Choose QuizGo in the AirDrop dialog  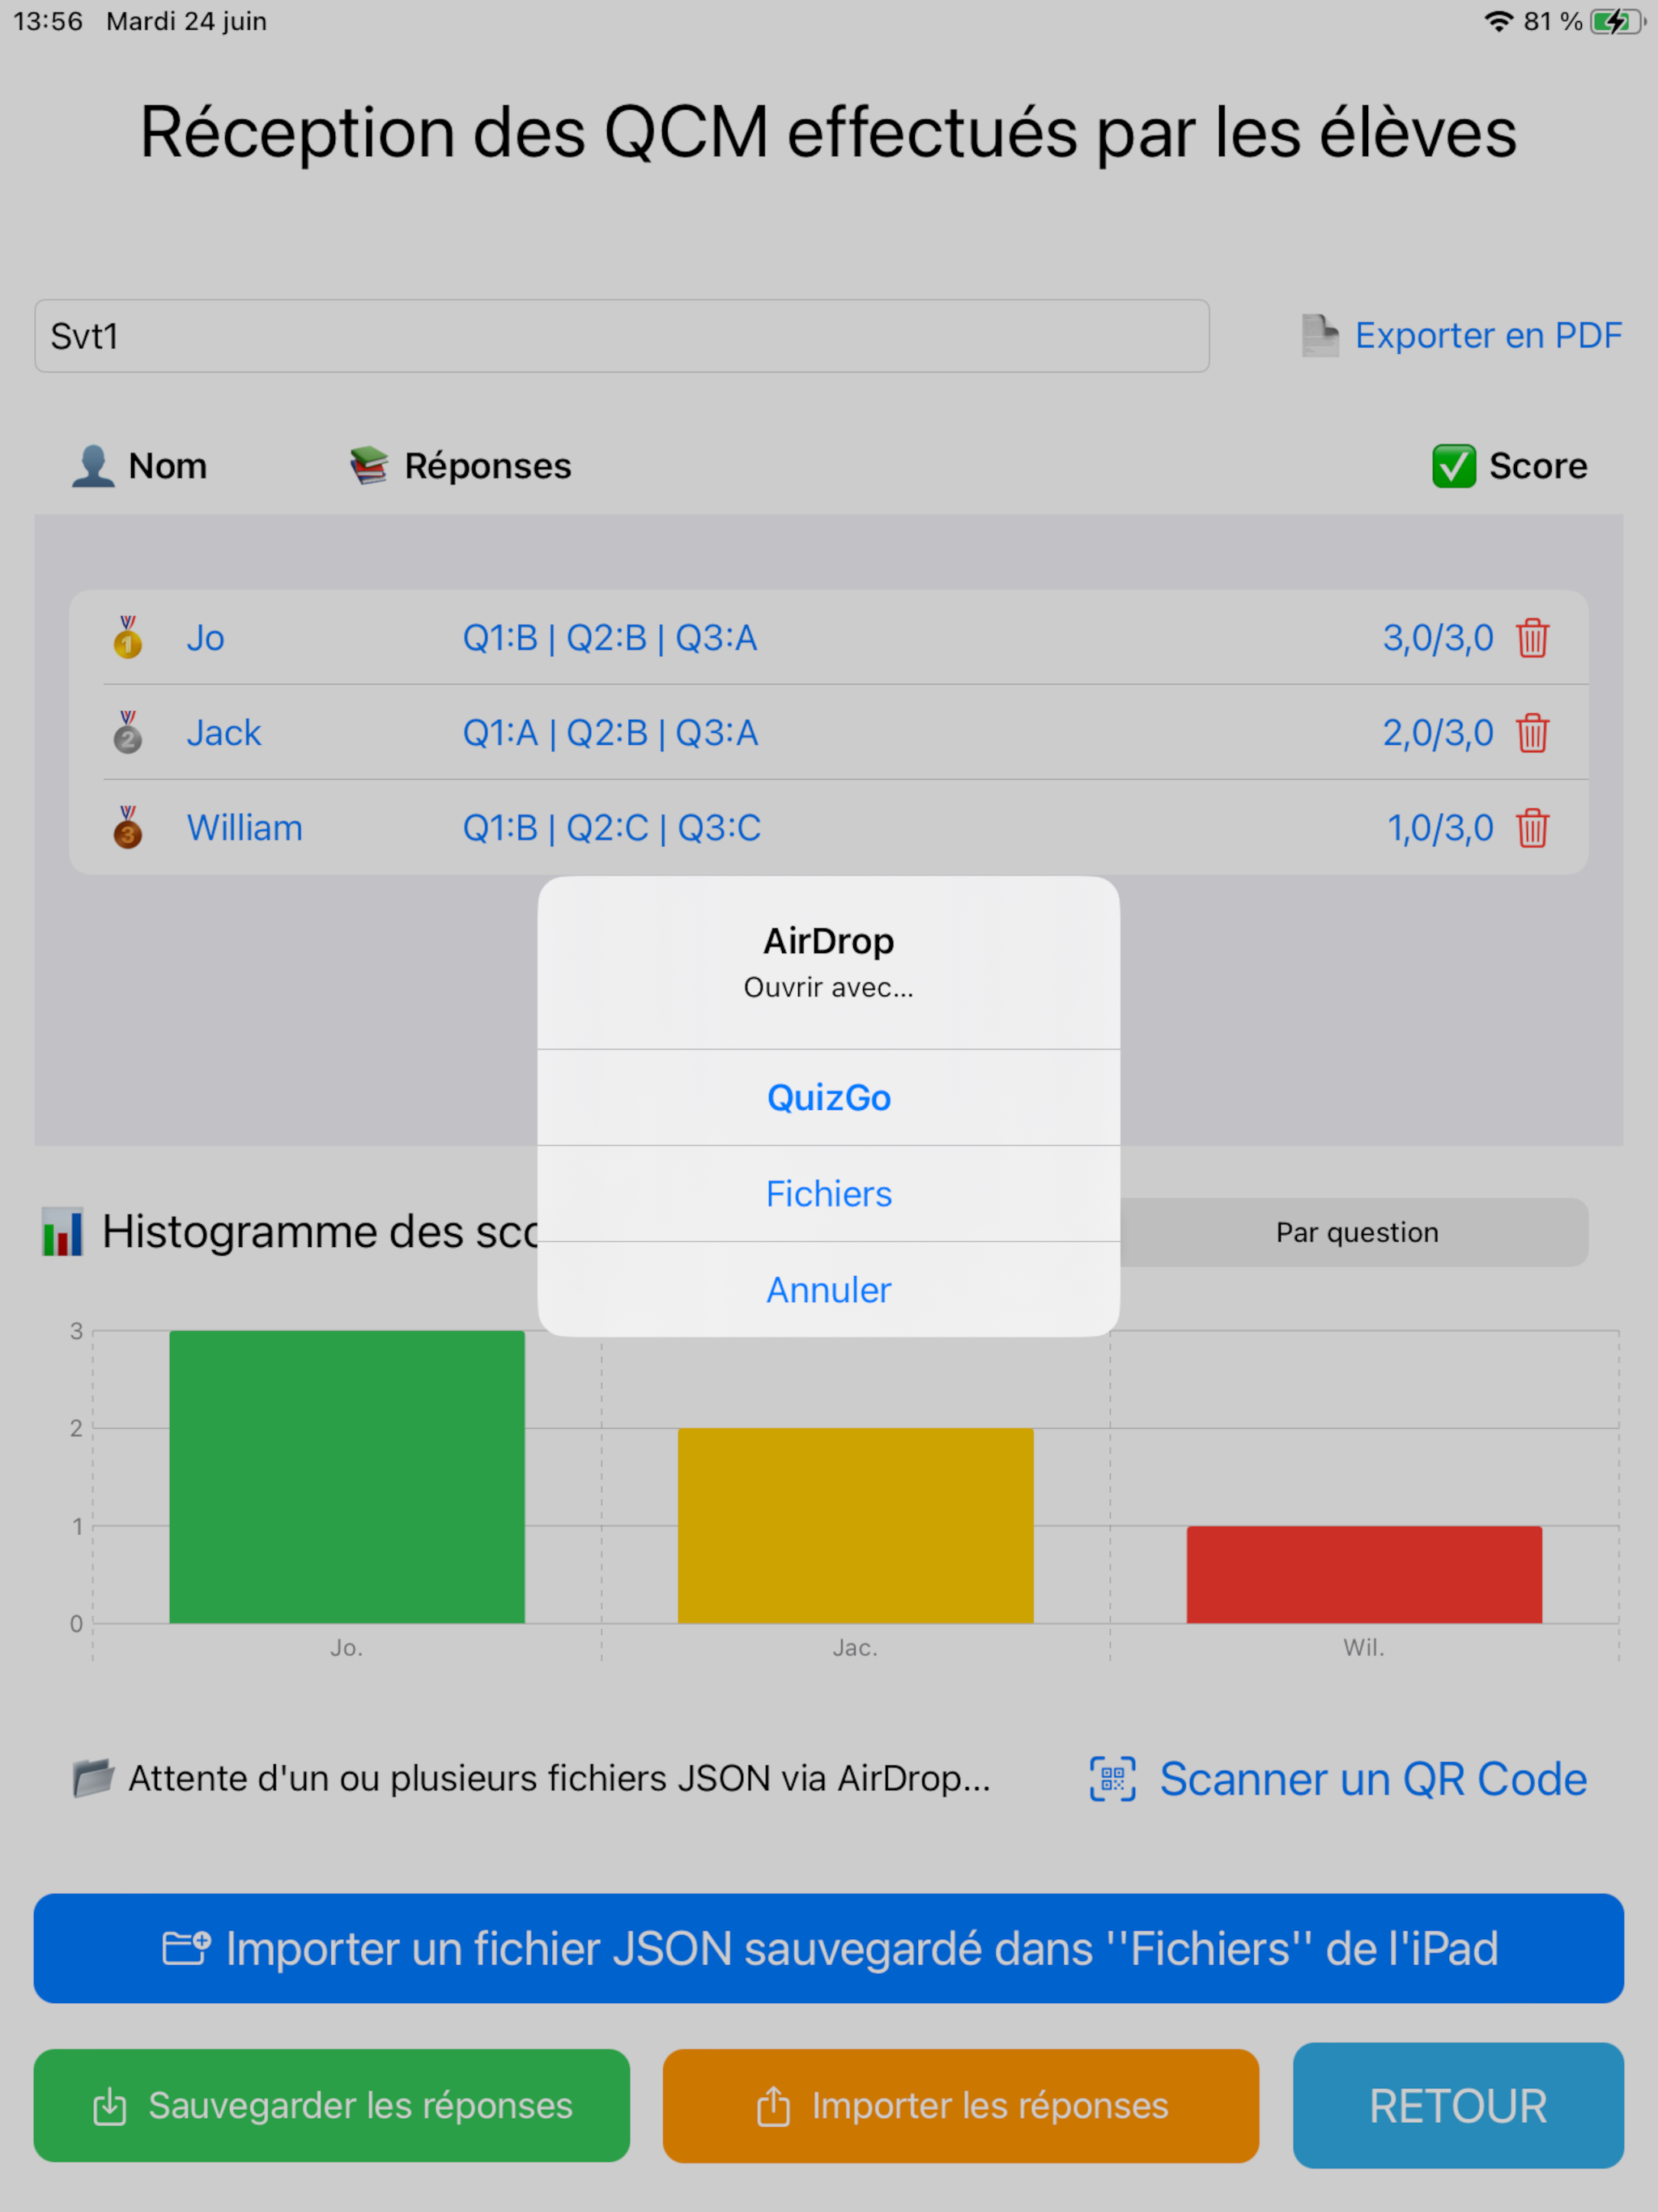(x=829, y=1098)
